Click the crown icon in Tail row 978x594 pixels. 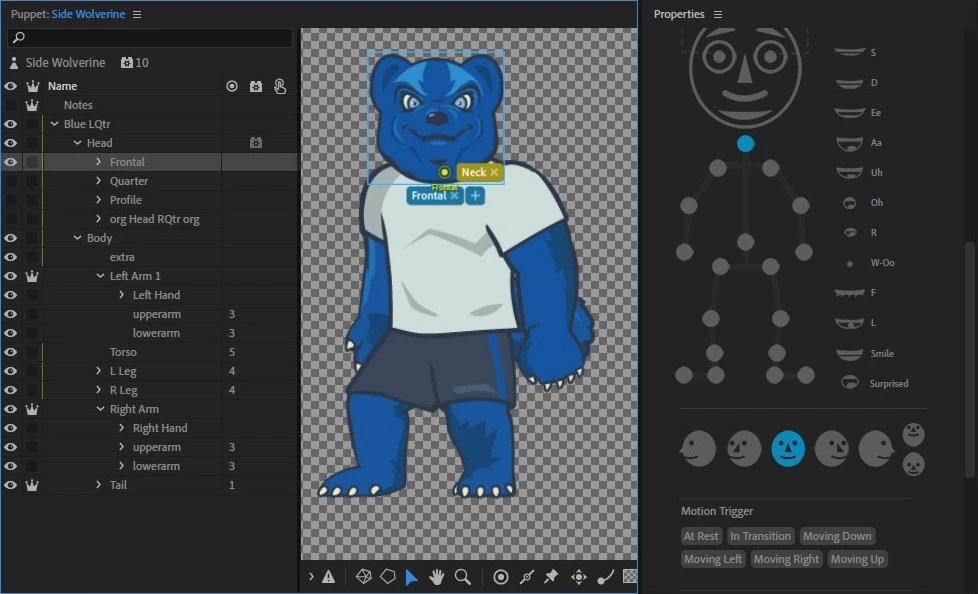[x=32, y=485]
